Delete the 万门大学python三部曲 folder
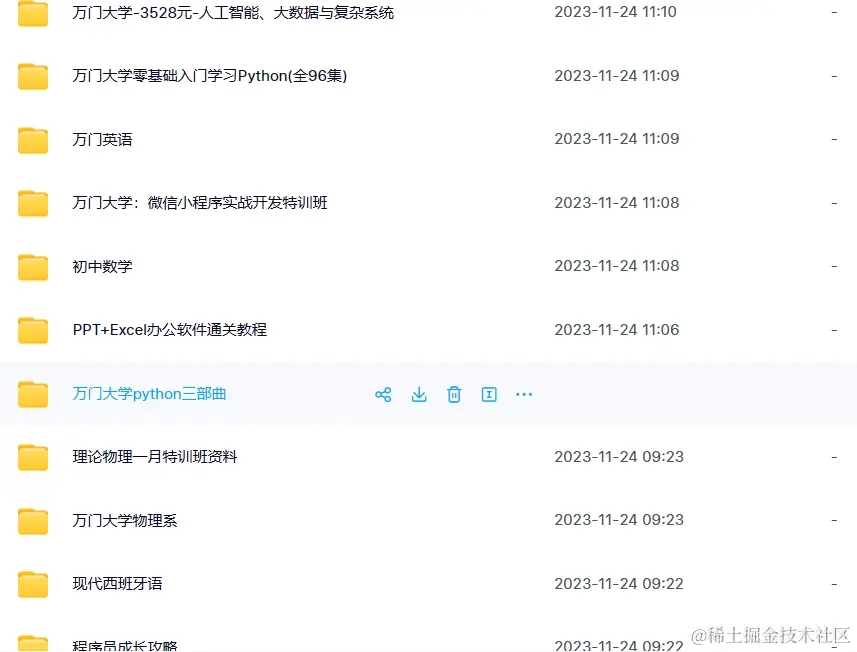 point(454,394)
